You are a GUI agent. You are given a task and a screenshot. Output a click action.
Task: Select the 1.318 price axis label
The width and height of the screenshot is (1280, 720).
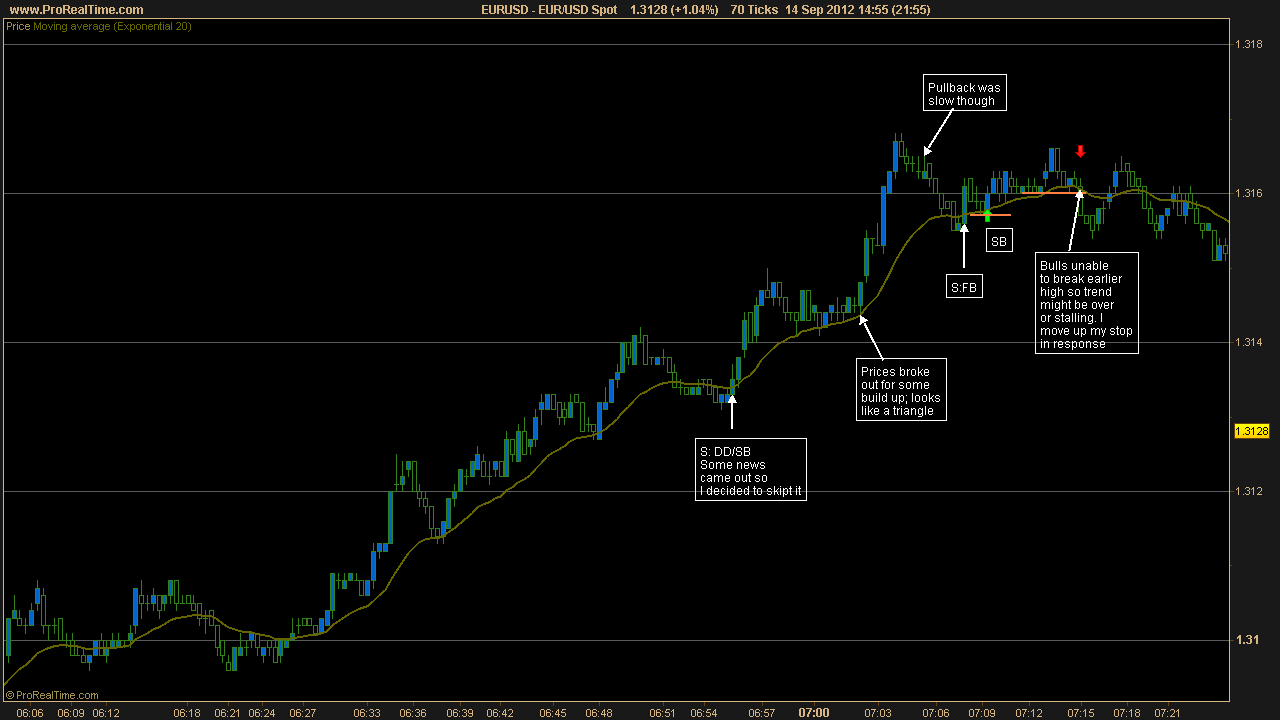tap(1250, 44)
